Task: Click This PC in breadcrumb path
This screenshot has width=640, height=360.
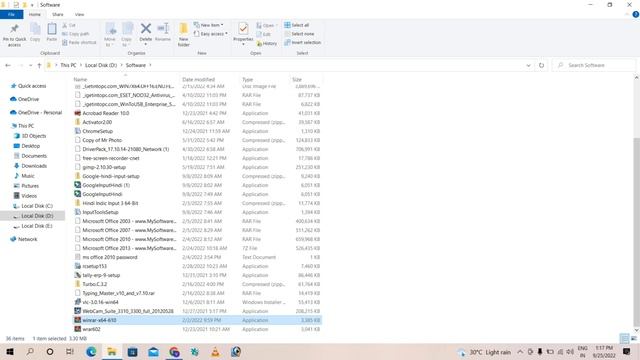Action: tap(68, 65)
